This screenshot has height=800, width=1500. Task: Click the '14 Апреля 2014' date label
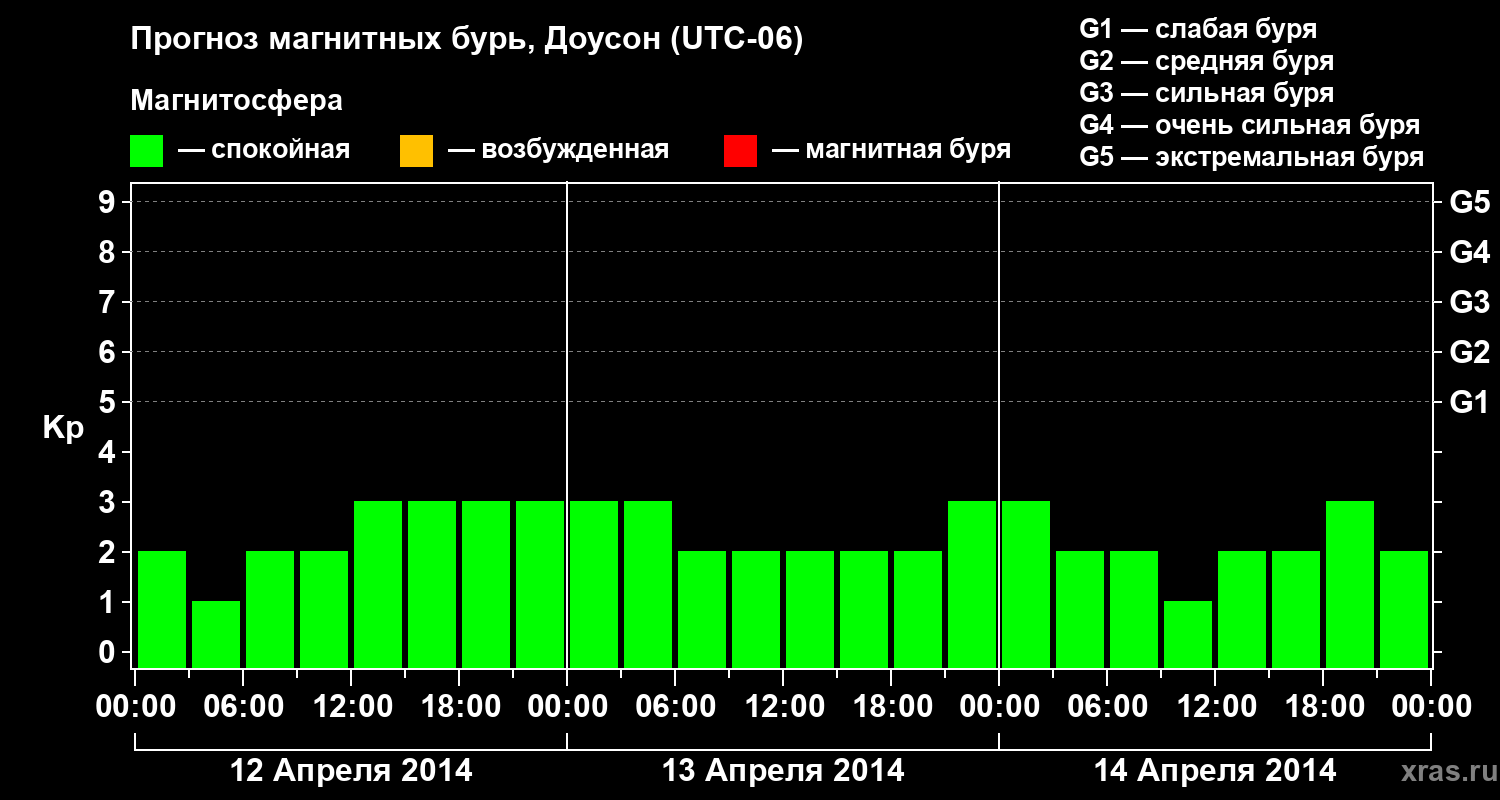(x=1215, y=771)
